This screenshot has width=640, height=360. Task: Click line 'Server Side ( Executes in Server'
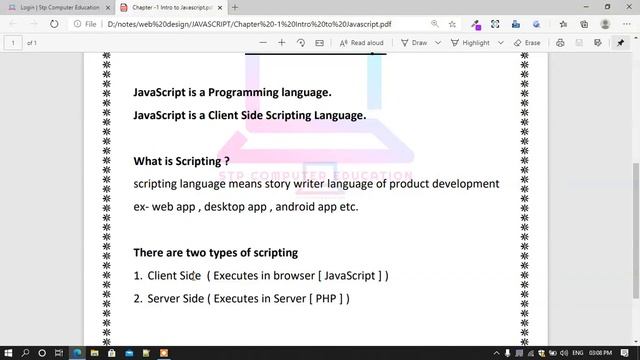(242, 299)
